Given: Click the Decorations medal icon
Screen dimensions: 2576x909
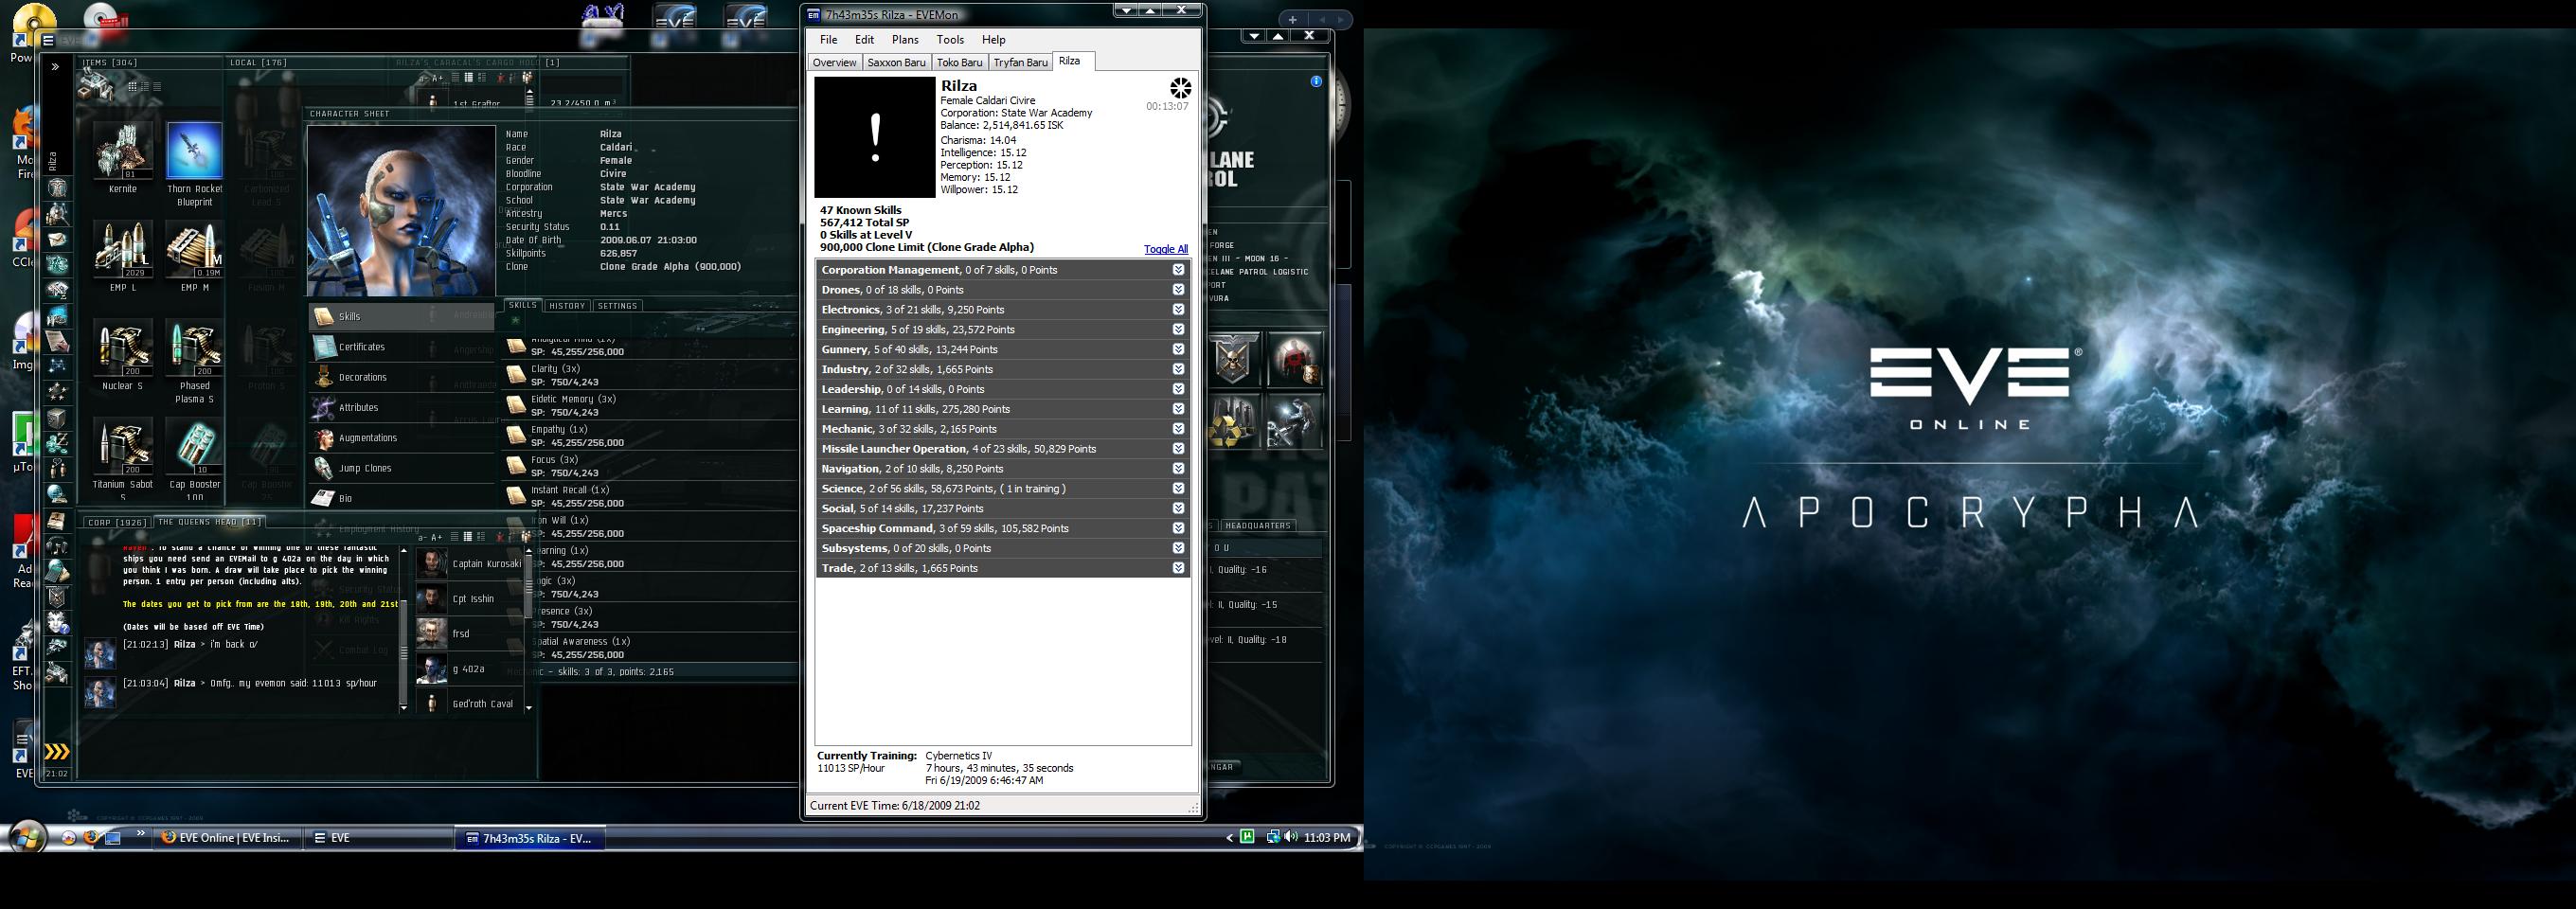Looking at the screenshot, I should 324,377.
